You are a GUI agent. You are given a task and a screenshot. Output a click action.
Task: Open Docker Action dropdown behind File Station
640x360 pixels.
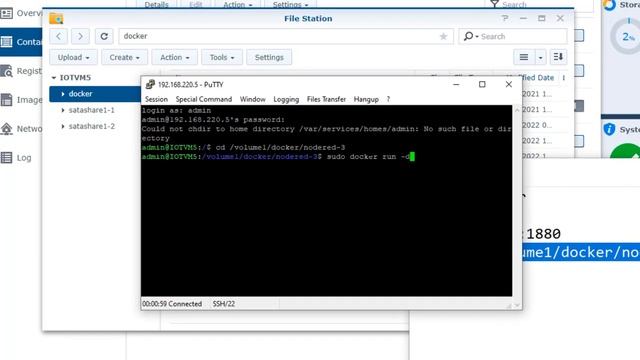238,4
